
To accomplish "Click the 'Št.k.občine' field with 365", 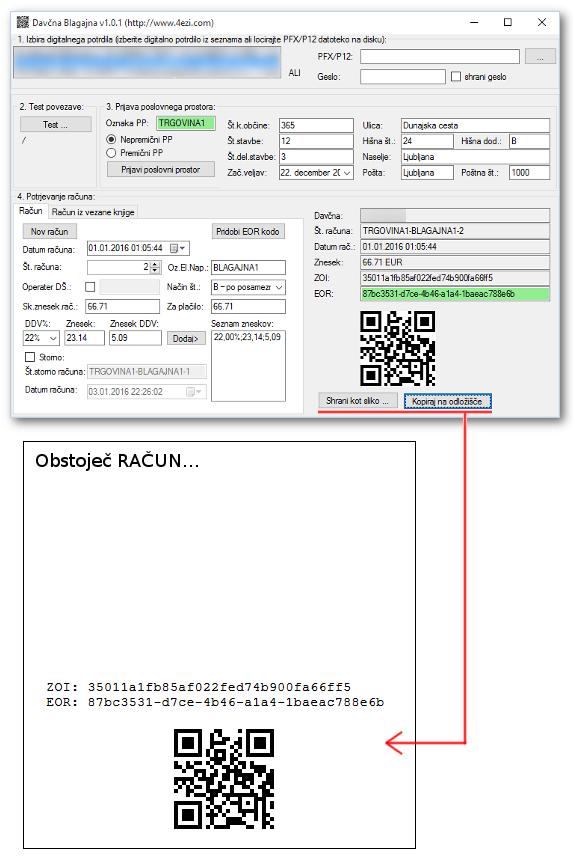I will [x=316, y=125].
